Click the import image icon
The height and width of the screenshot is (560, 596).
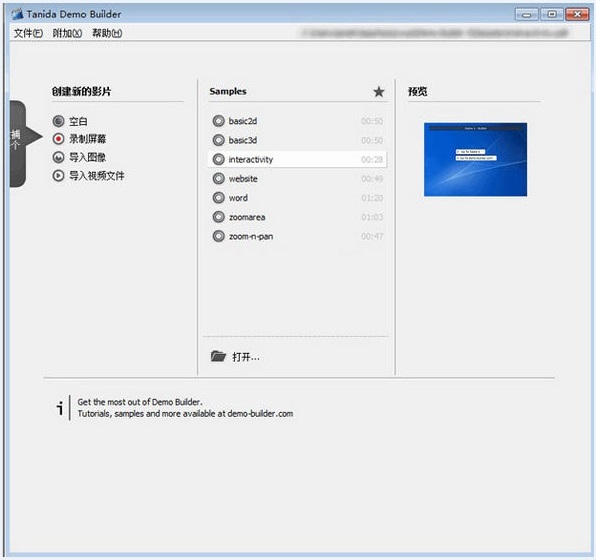[x=58, y=157]
